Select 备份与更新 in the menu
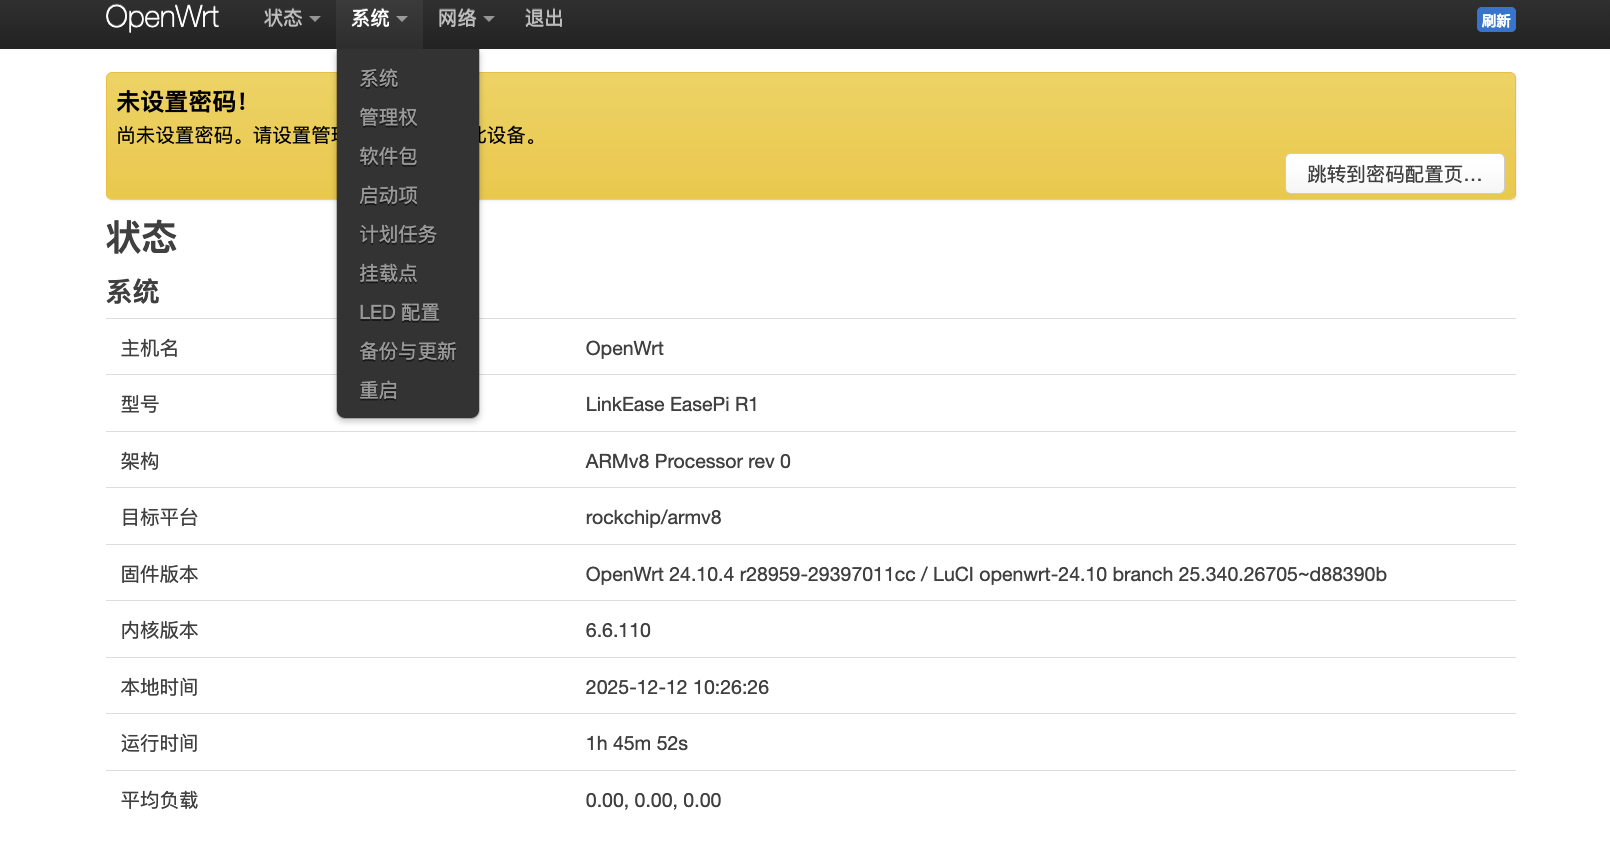This screenshot has width=1610, height=850. [x=407, y=351]
